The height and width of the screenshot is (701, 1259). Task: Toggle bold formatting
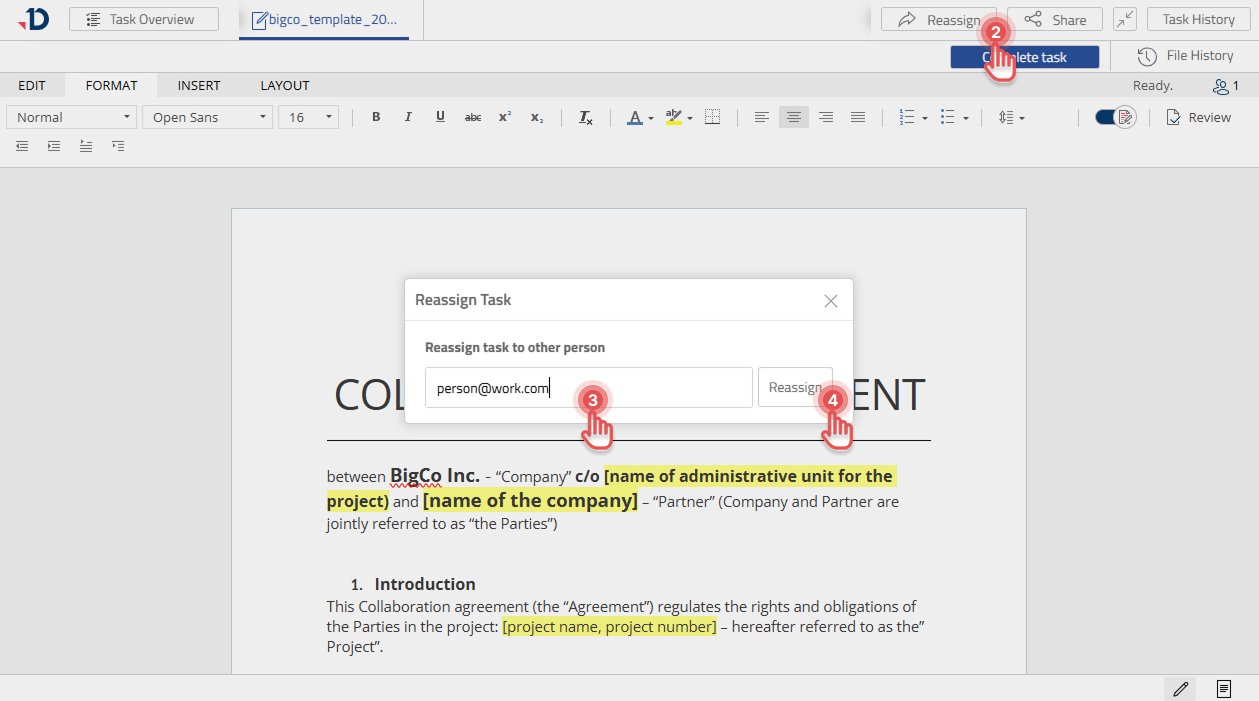[x=376, y=117]
